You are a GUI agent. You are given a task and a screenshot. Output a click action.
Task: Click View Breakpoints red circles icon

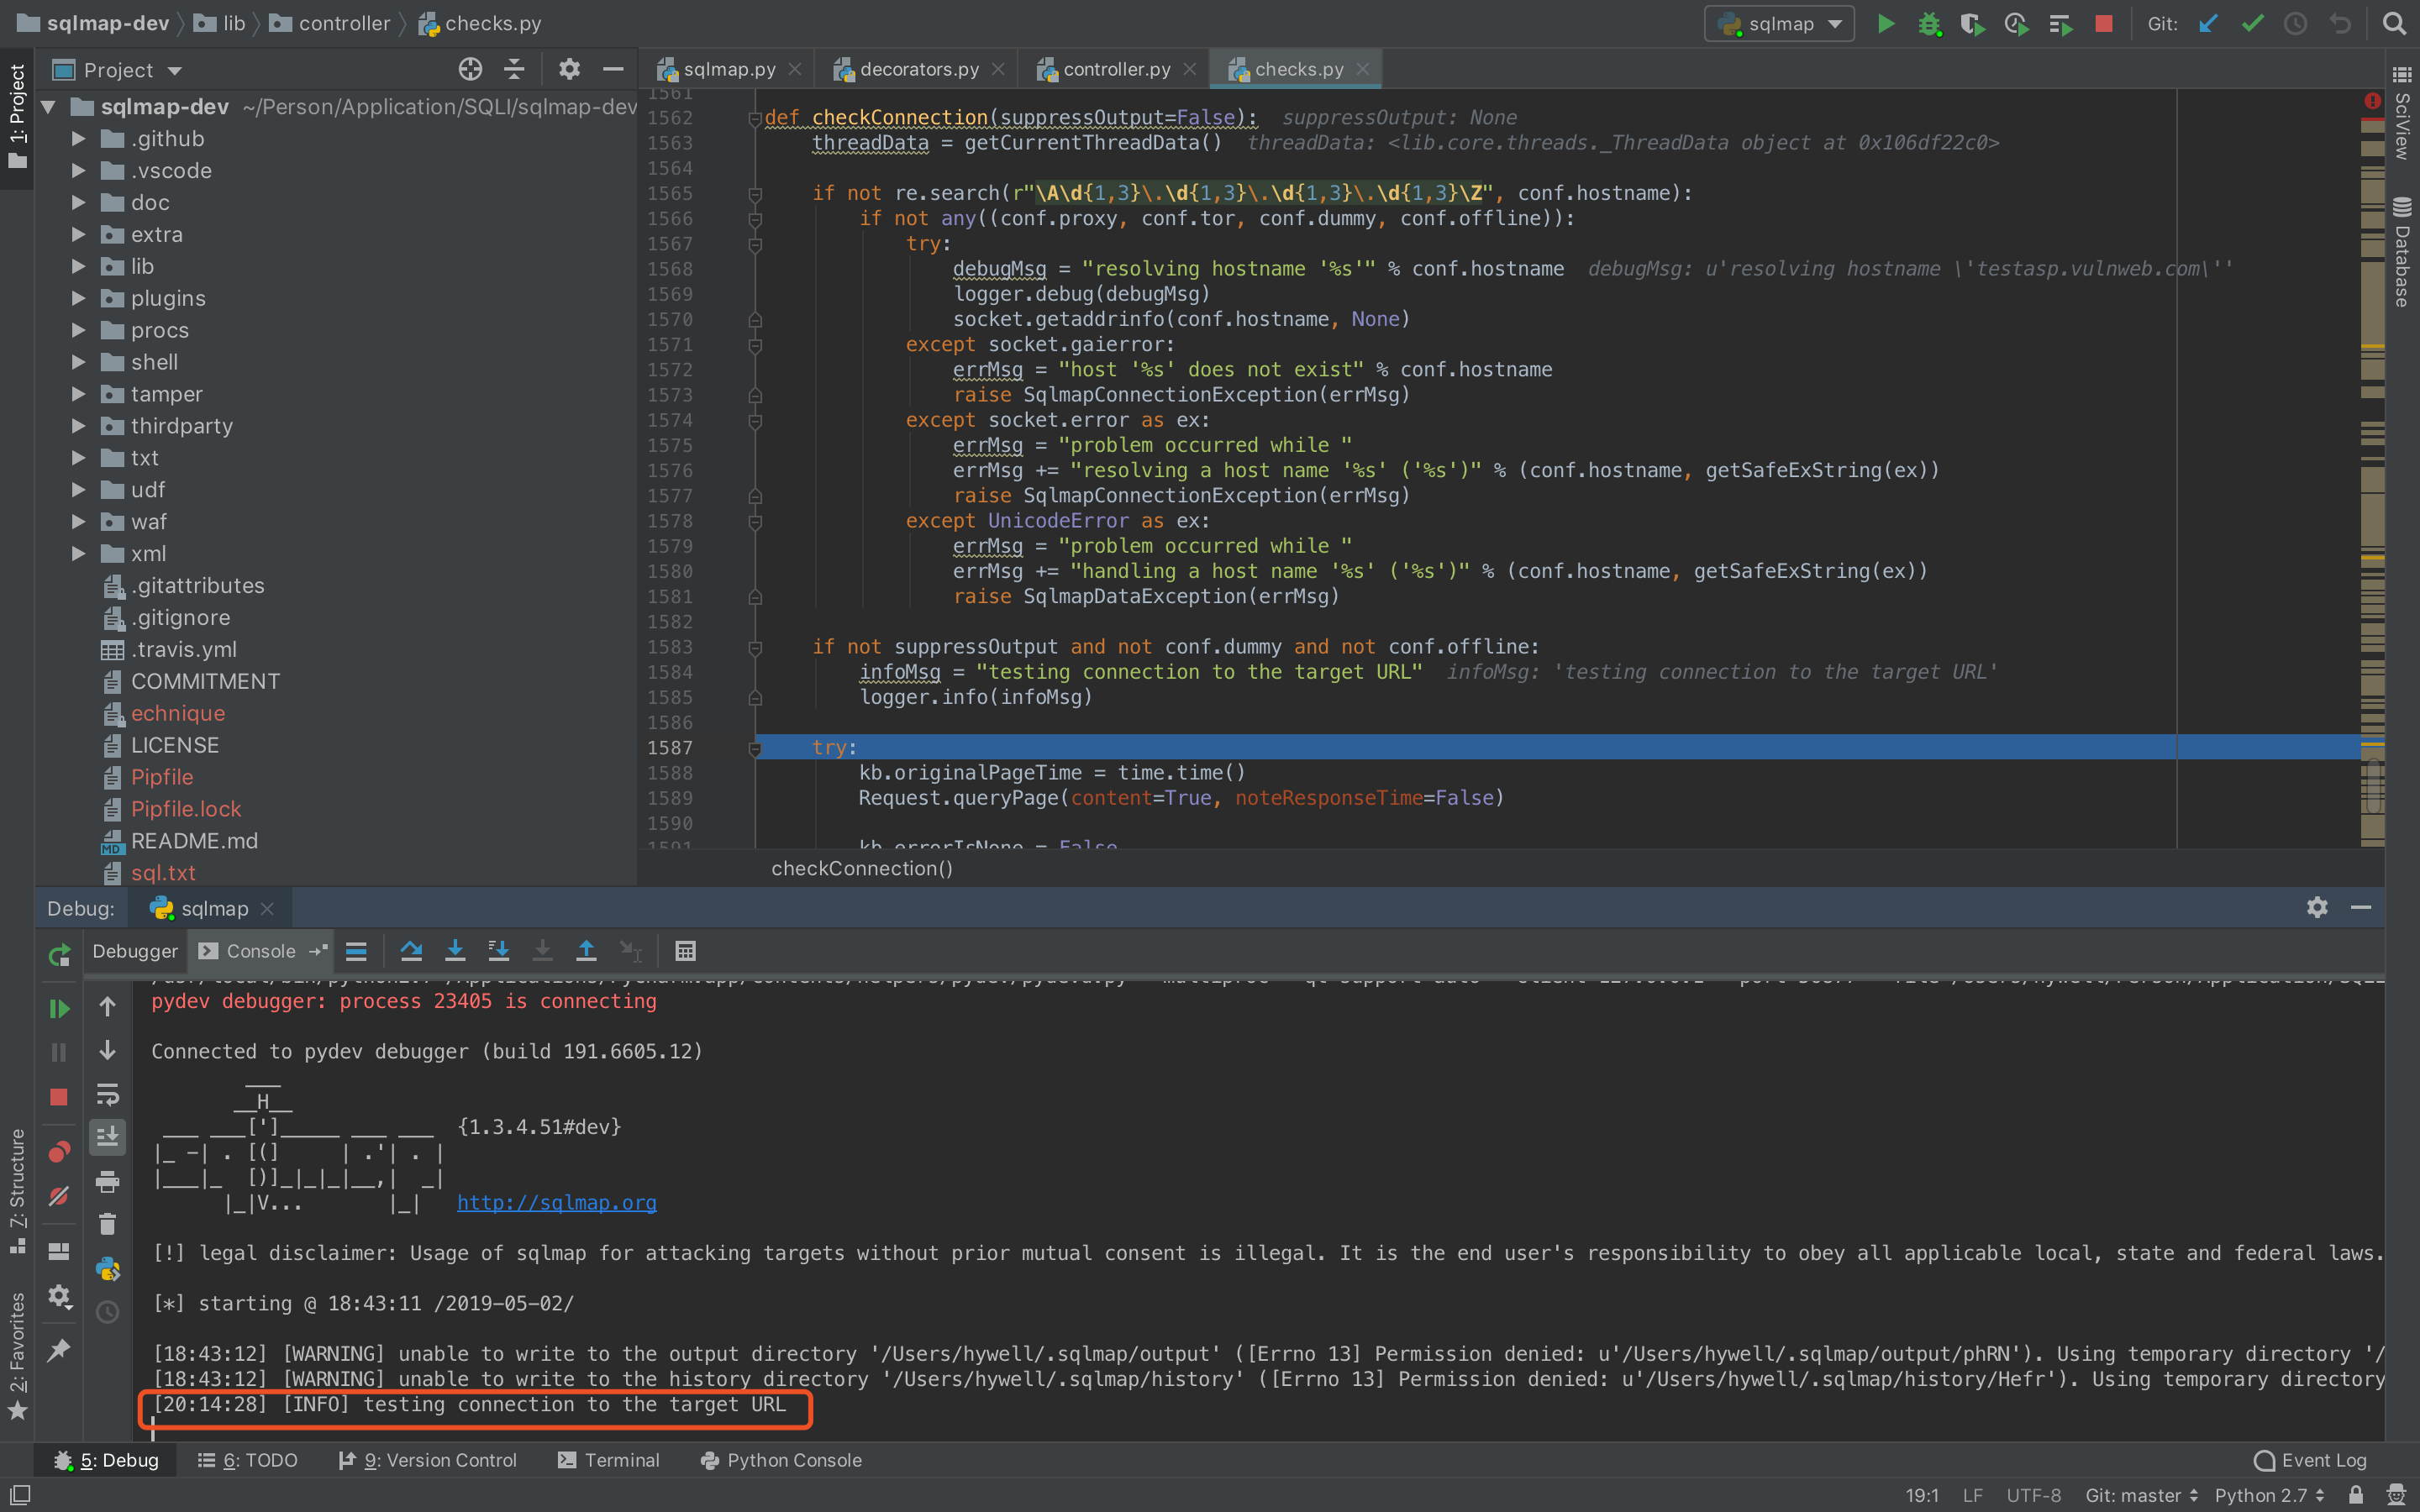click(x=59, y=1152)
